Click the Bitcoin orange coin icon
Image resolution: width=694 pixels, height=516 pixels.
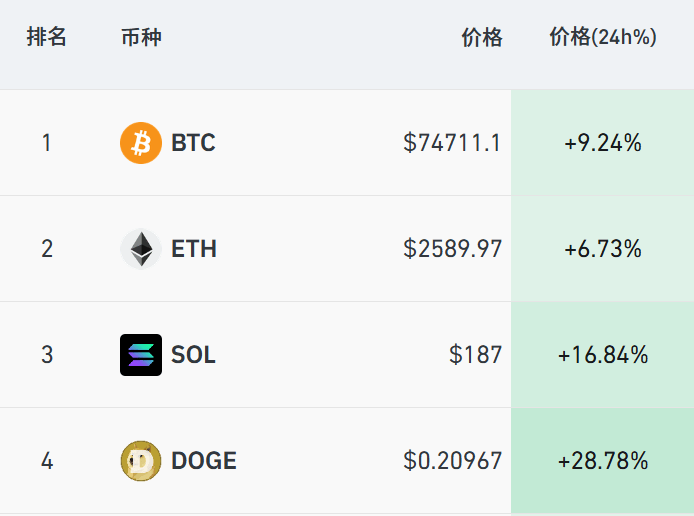[141, 143]
